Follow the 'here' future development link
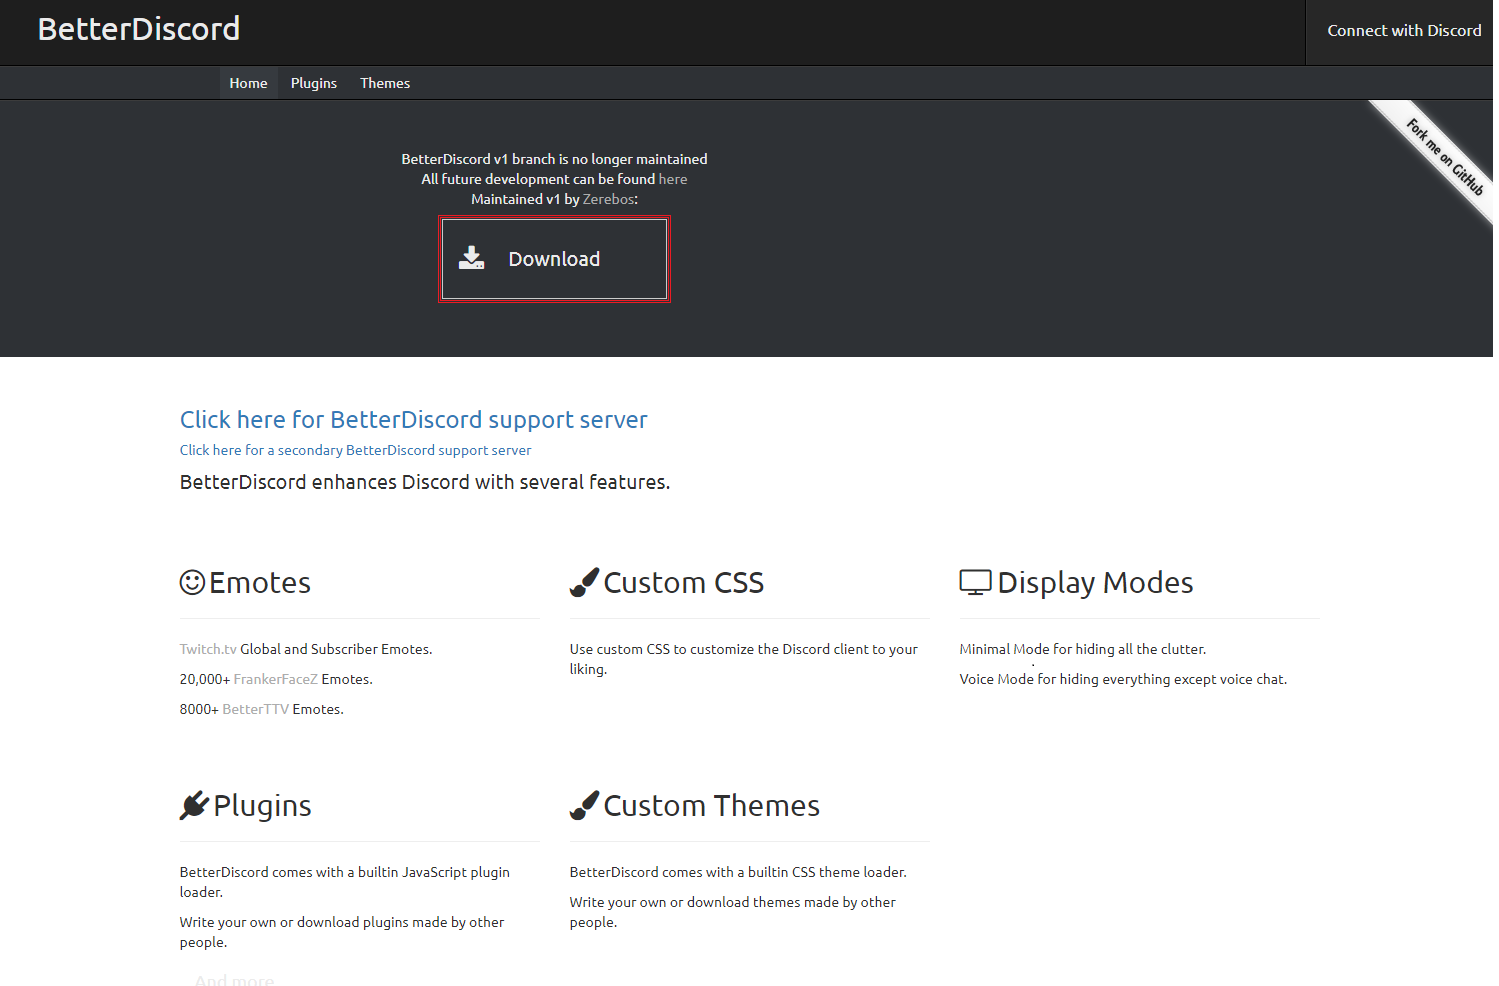 pos(673,179)
